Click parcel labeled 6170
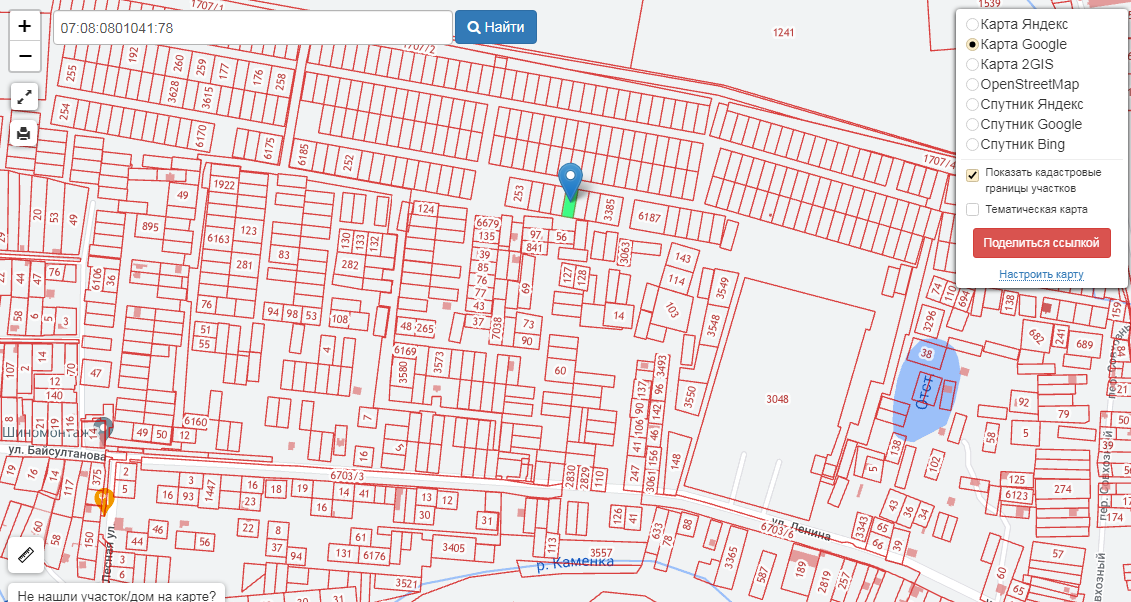This screenshot has height=602, width=1131. (x=201, y=136)
